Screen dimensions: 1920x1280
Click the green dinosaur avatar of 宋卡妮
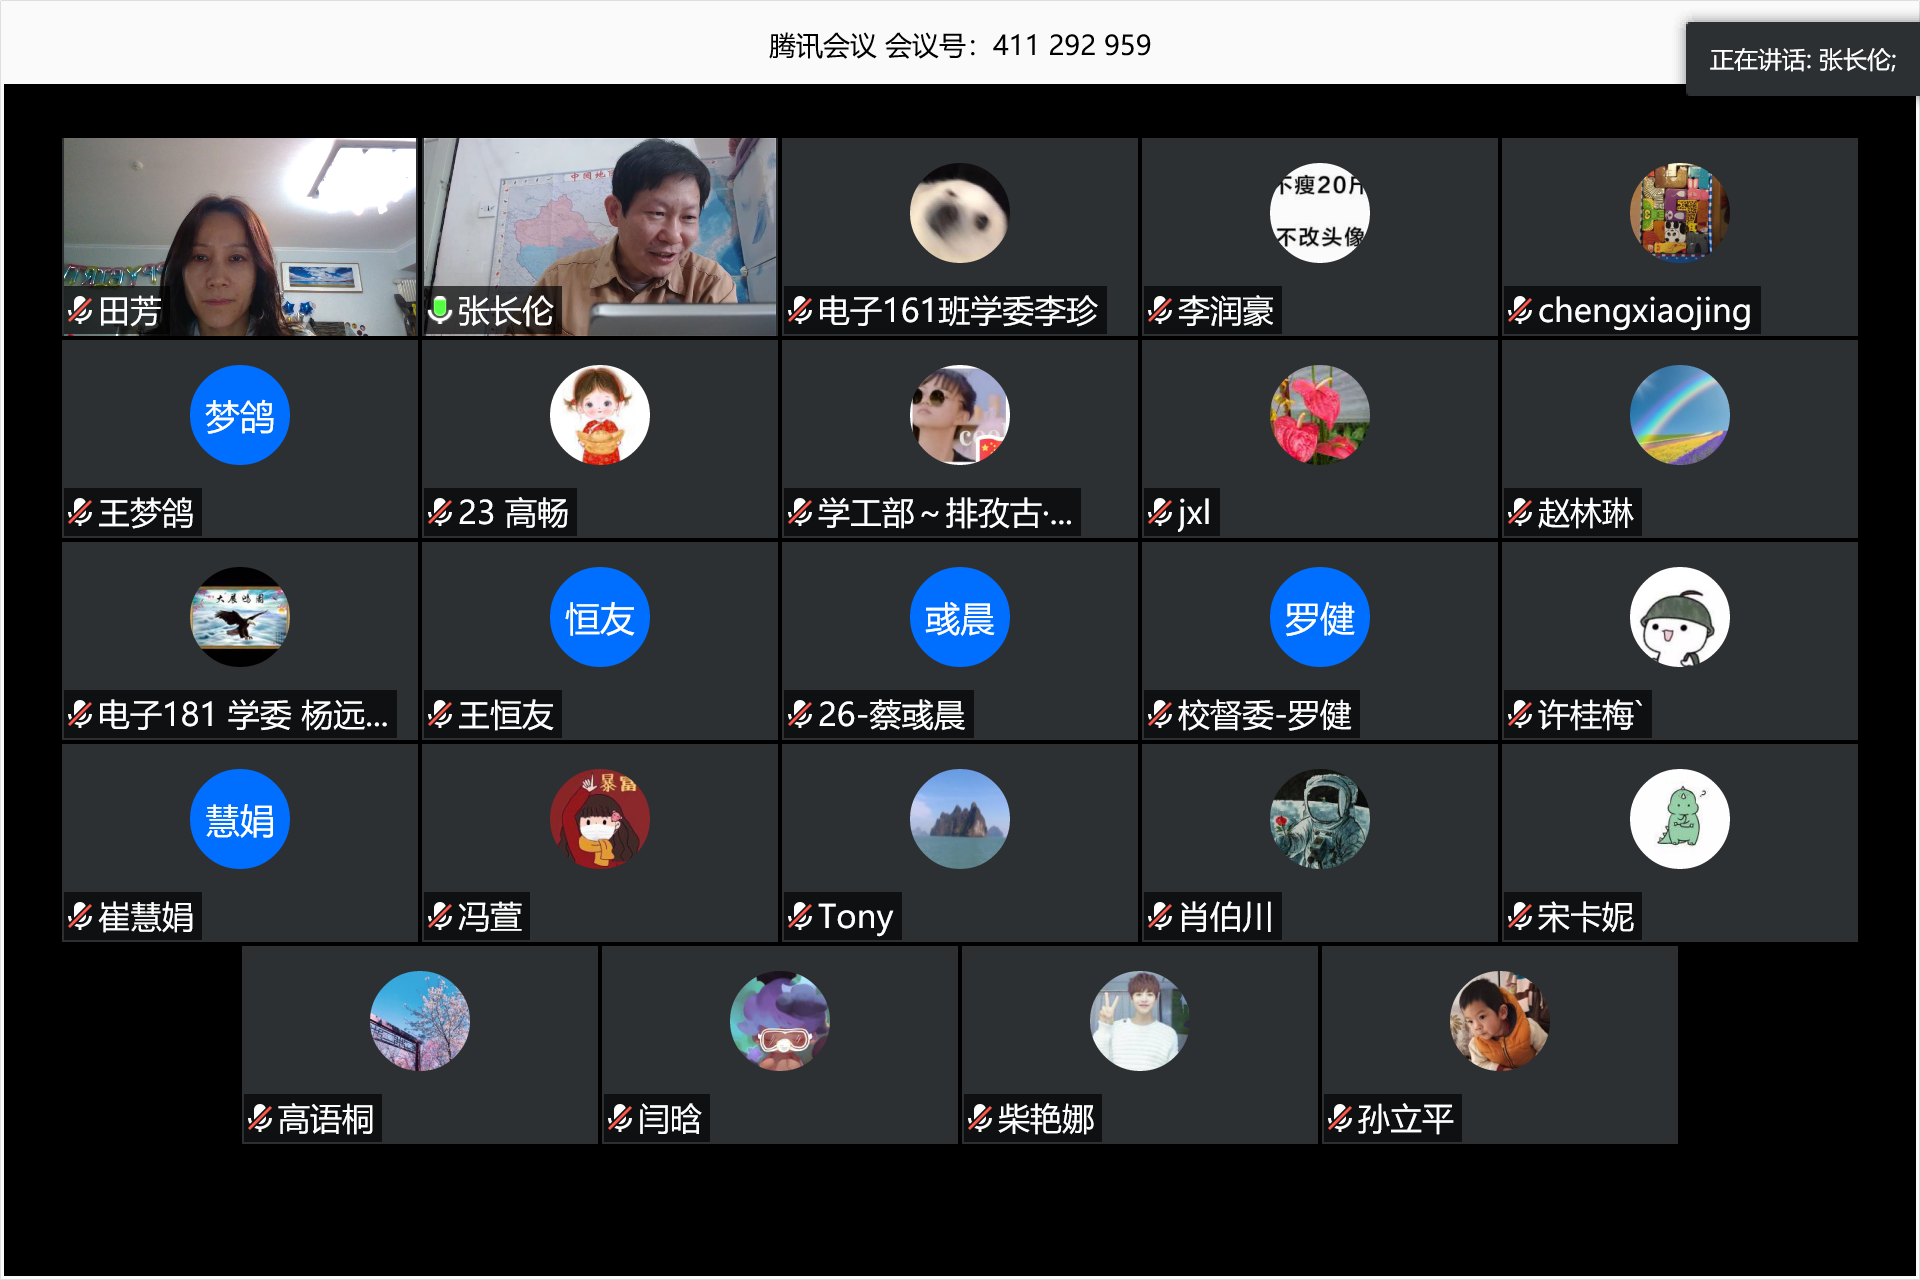(1679, 819)
